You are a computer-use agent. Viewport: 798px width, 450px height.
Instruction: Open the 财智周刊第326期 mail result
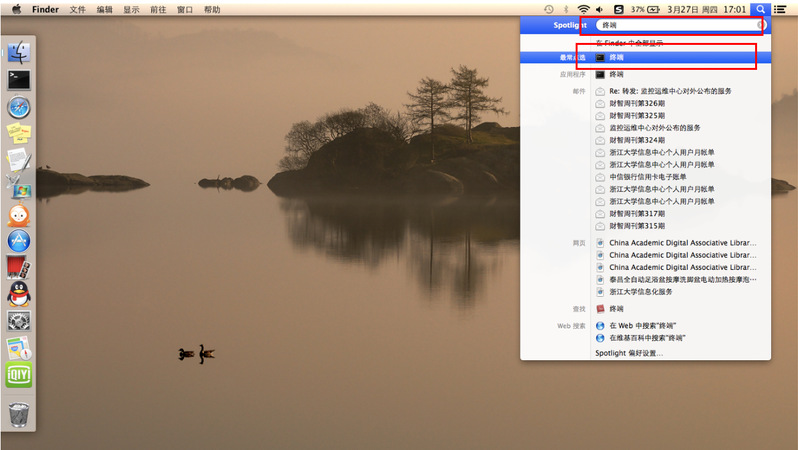[x=636, y=103]
